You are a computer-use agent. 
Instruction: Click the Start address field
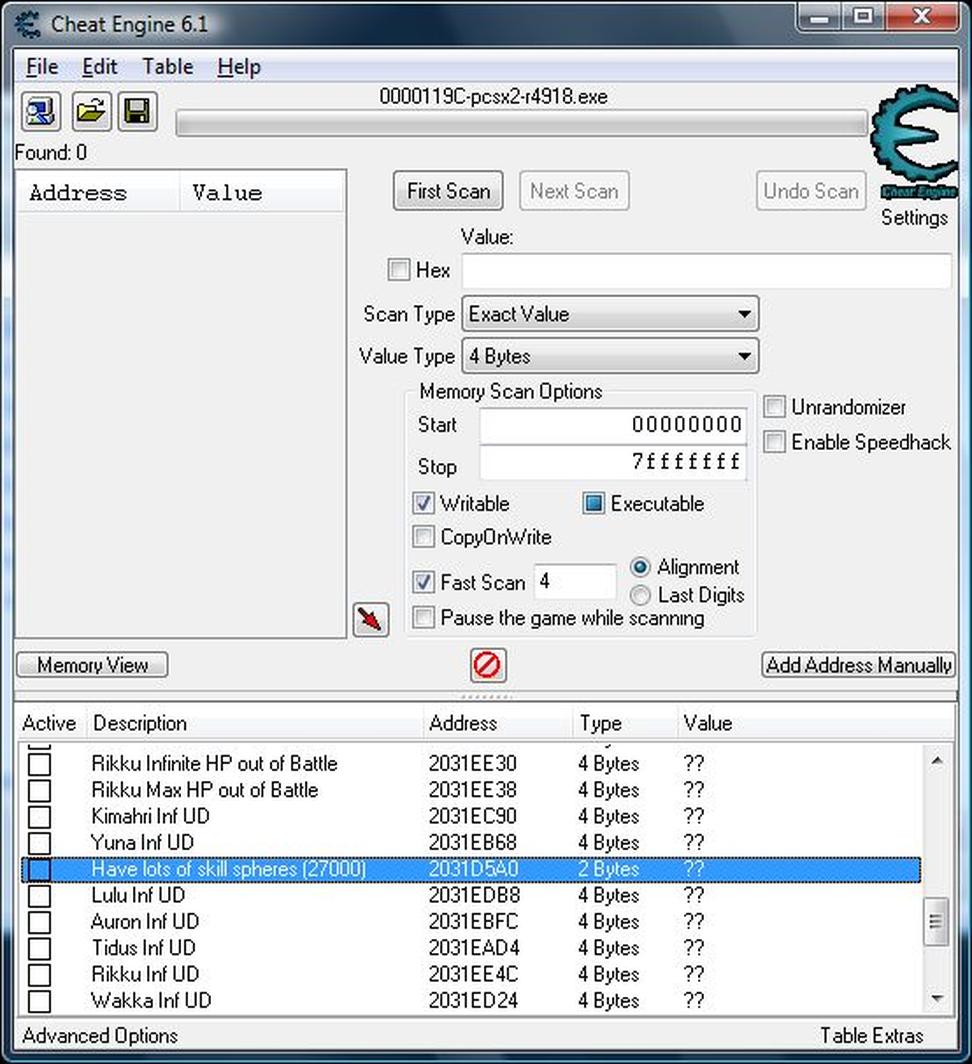tap(613, 425)
